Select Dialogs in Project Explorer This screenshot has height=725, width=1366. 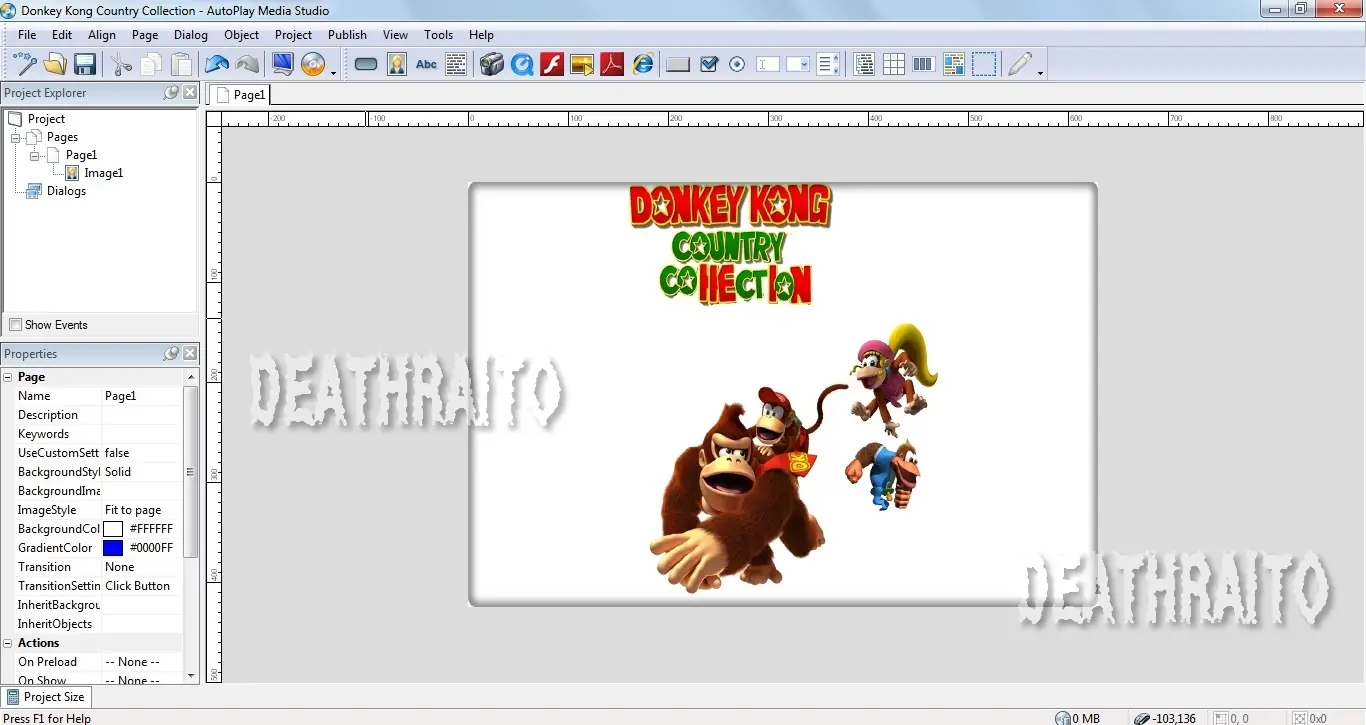[66, 191]
